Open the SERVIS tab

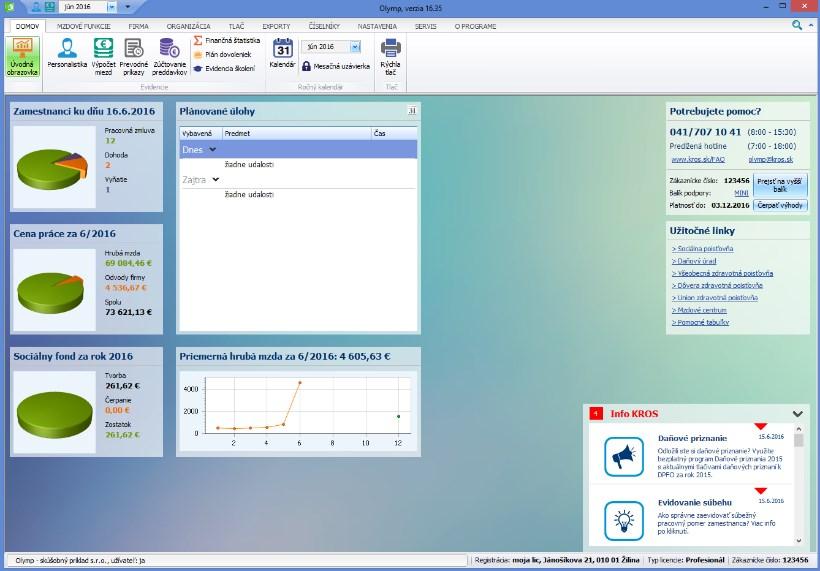click(425, 26)
